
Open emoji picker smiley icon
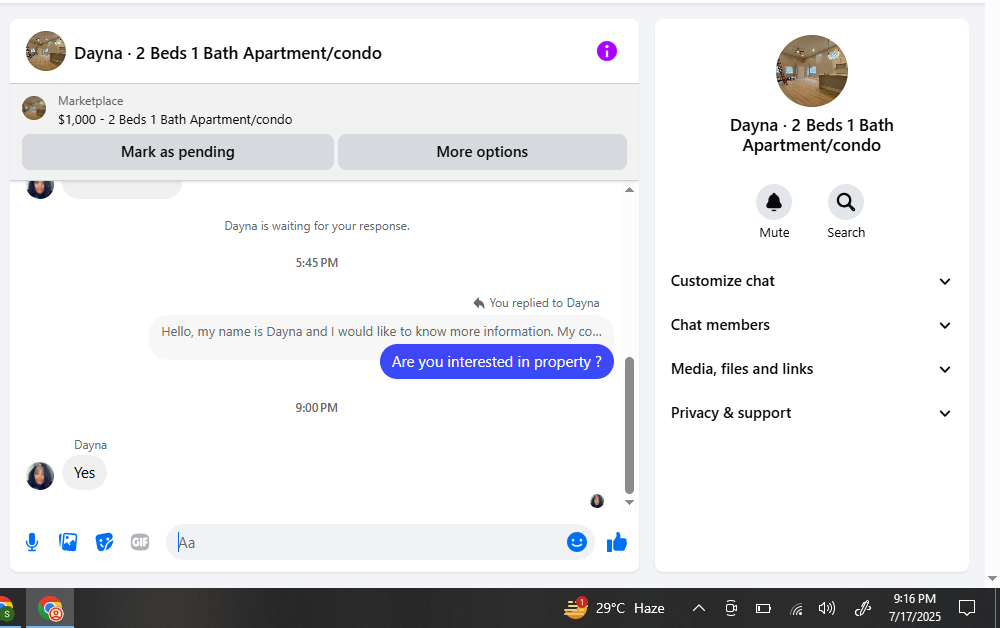pos(577,542)
